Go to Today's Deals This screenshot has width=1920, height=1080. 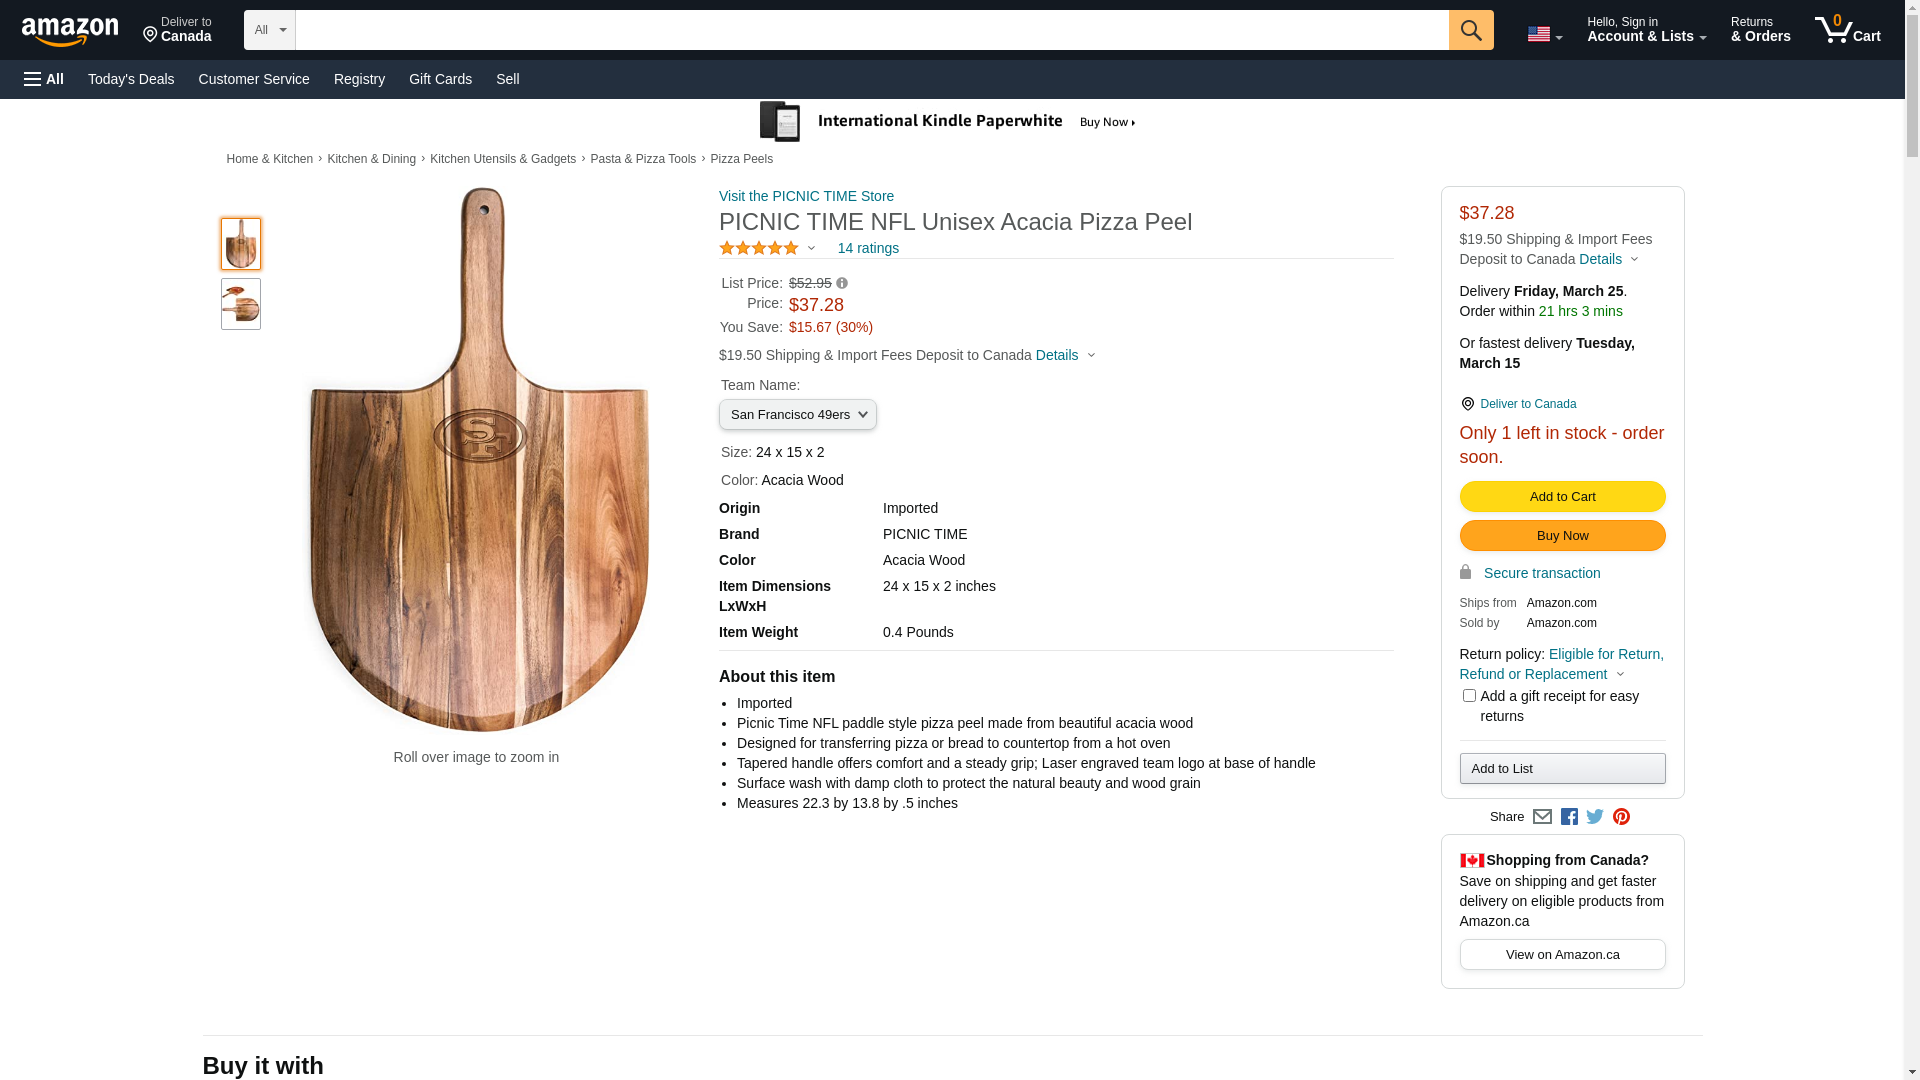coord(131,79)
